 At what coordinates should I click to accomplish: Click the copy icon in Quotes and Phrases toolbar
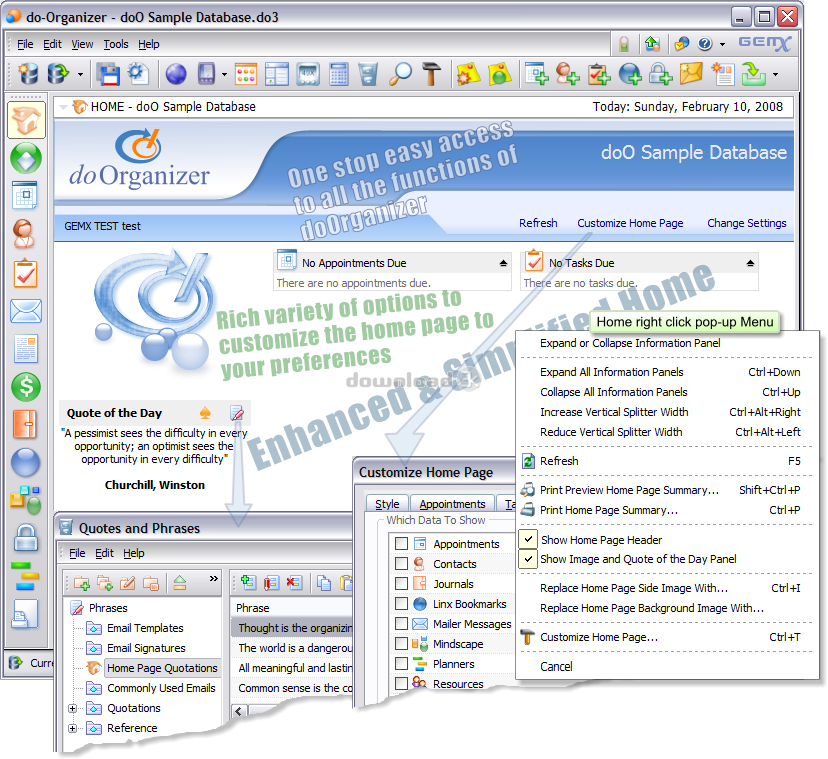(323, 583)
